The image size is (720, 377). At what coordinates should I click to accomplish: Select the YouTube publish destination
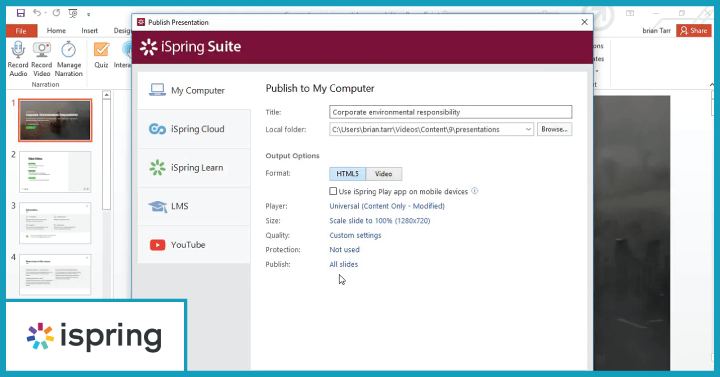[194, 245]
